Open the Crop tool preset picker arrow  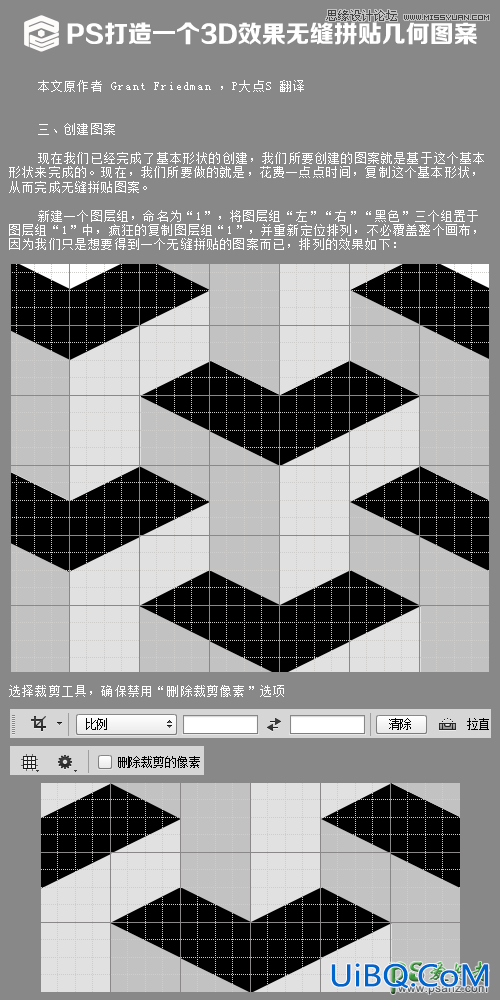pyautogui.click(x=59, y=724)
